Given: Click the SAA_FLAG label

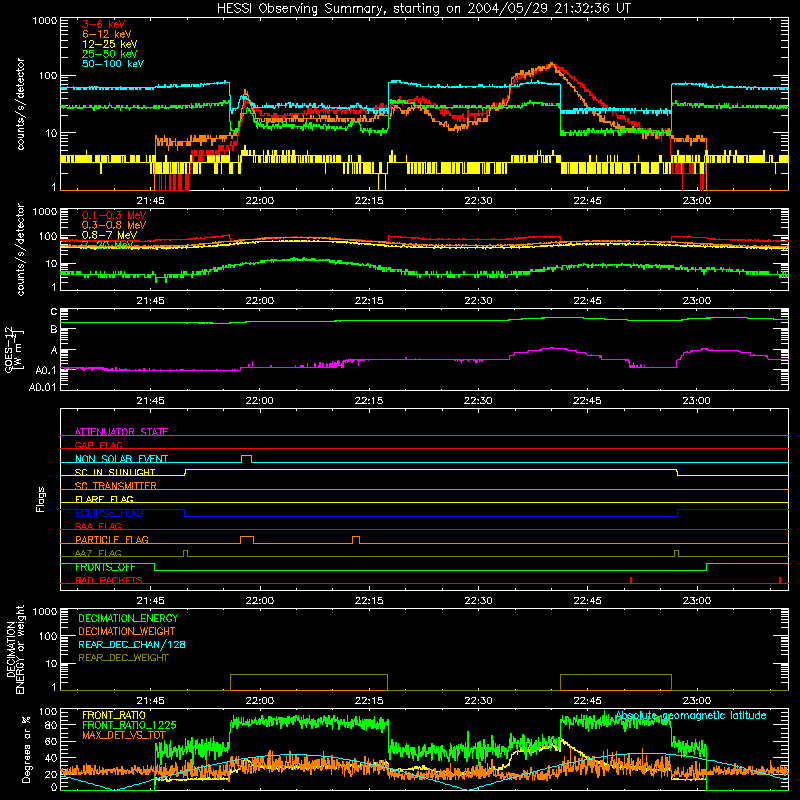Looking at the screenshot, I should 98,526.
